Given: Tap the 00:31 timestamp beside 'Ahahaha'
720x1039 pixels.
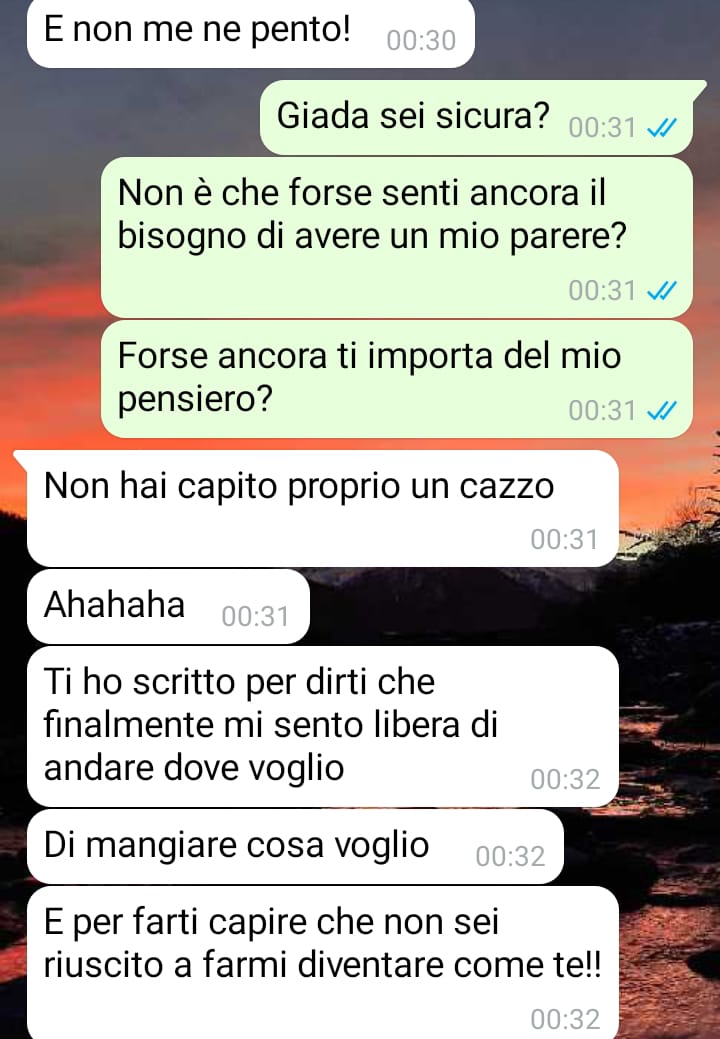Looking at the screenshot, I should 256,616.
